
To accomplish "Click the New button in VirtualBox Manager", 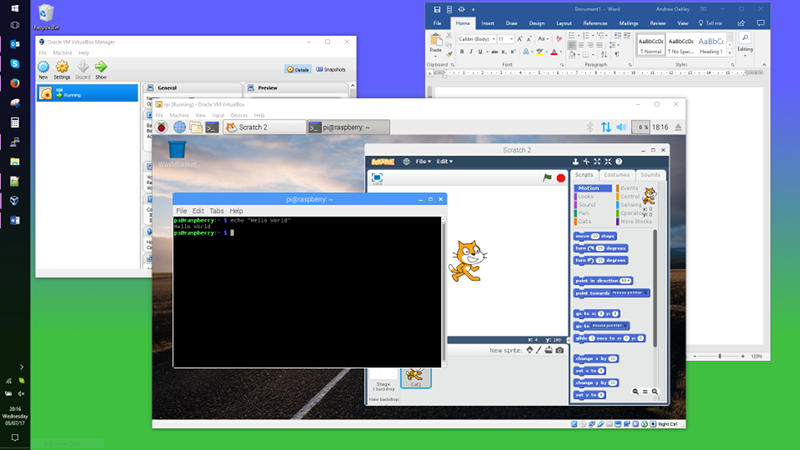I will [x=43, y=68].
